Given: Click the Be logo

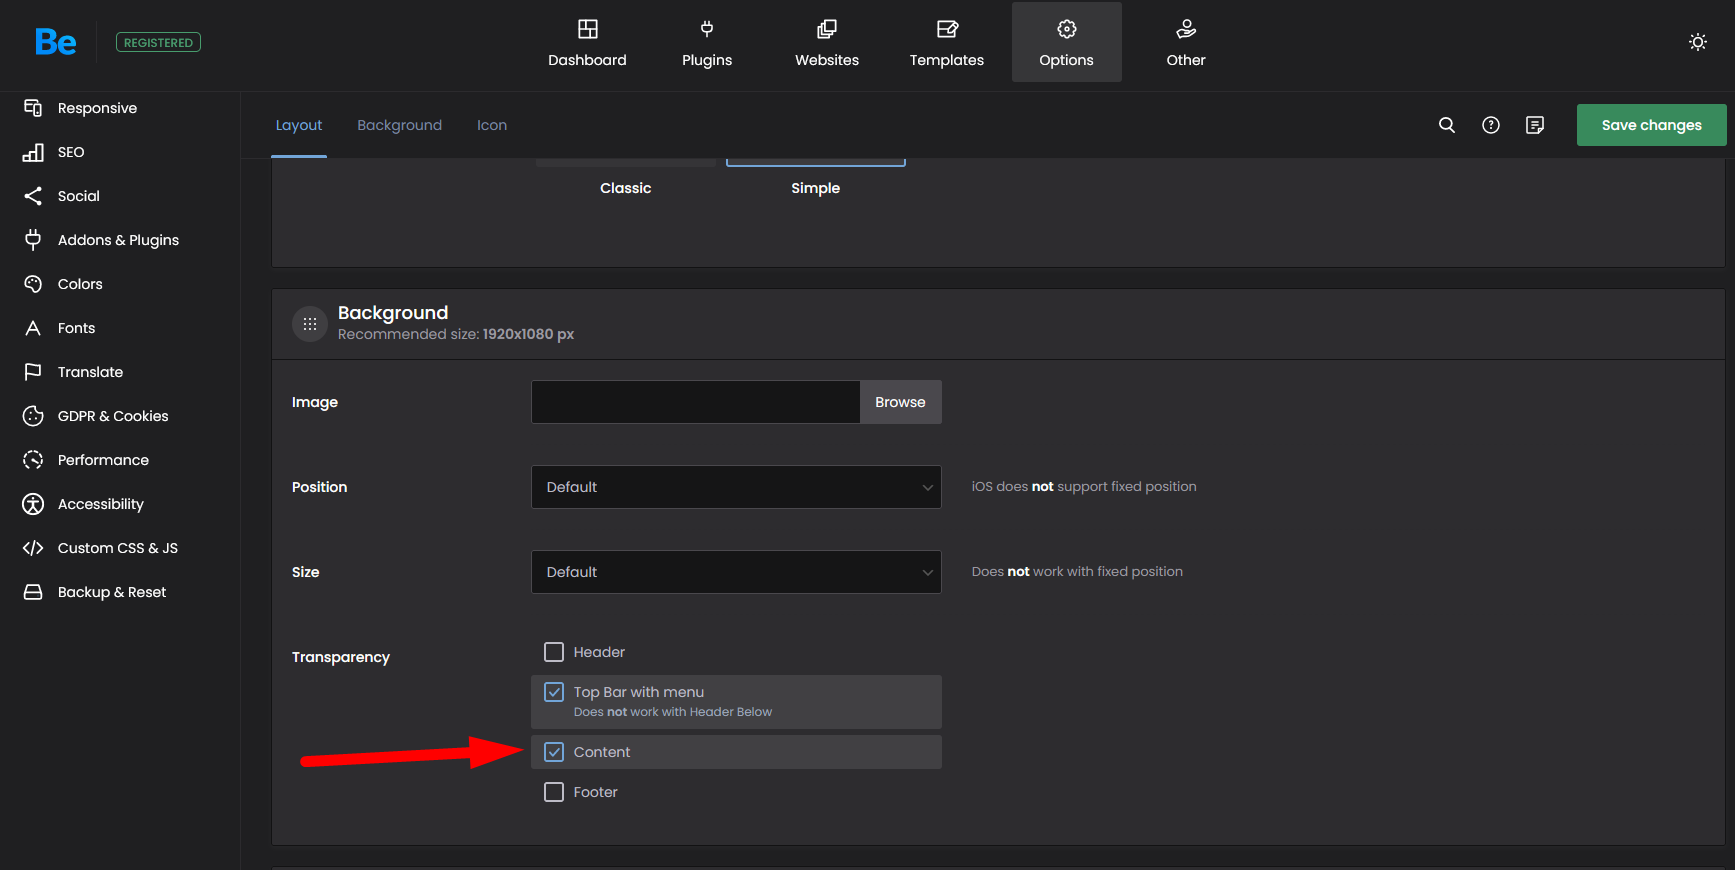Looking at the screenshot, I should tap(55, 42).
